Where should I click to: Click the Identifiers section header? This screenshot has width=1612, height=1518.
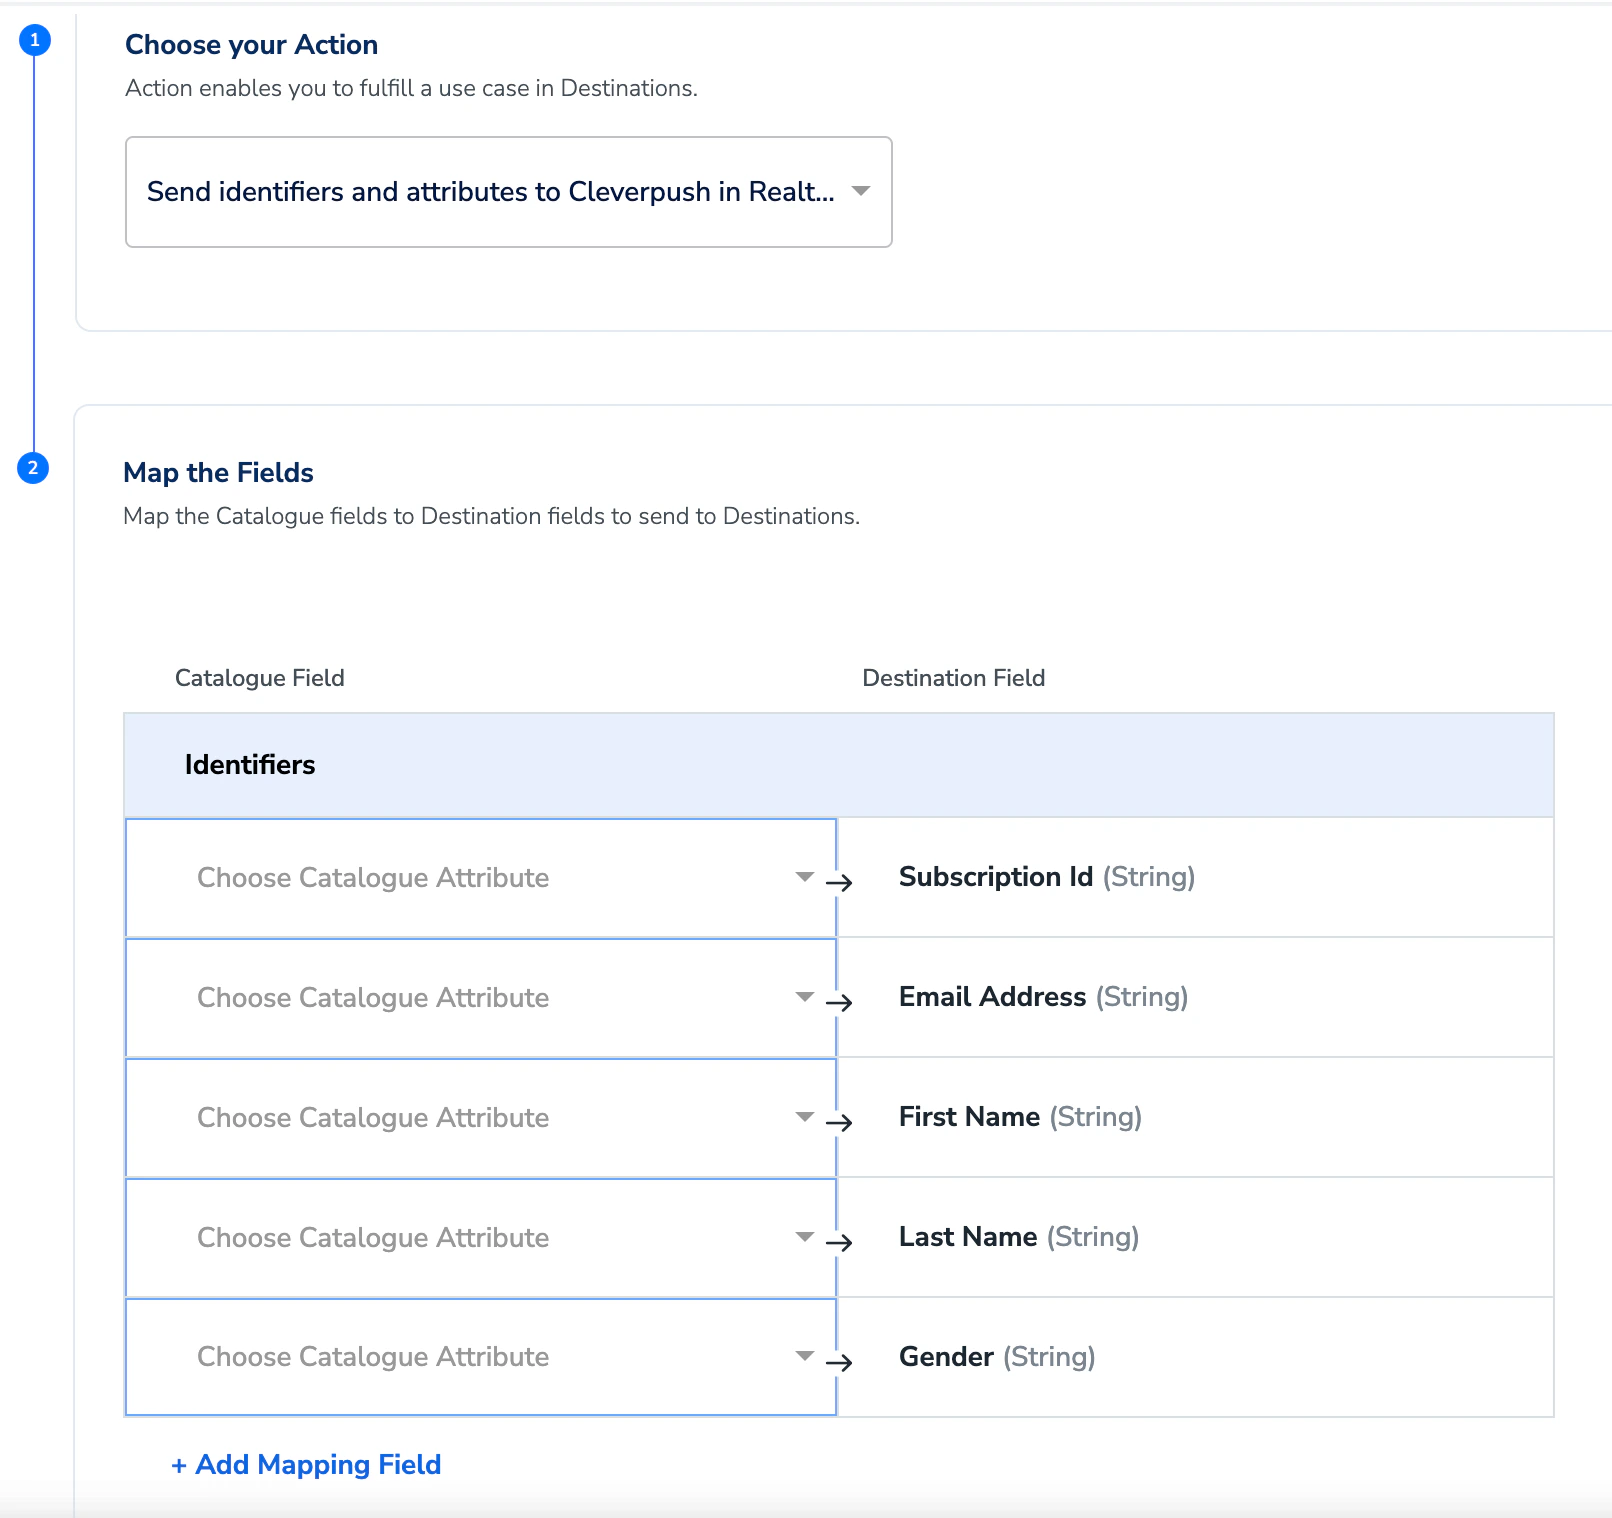[839, 765]
